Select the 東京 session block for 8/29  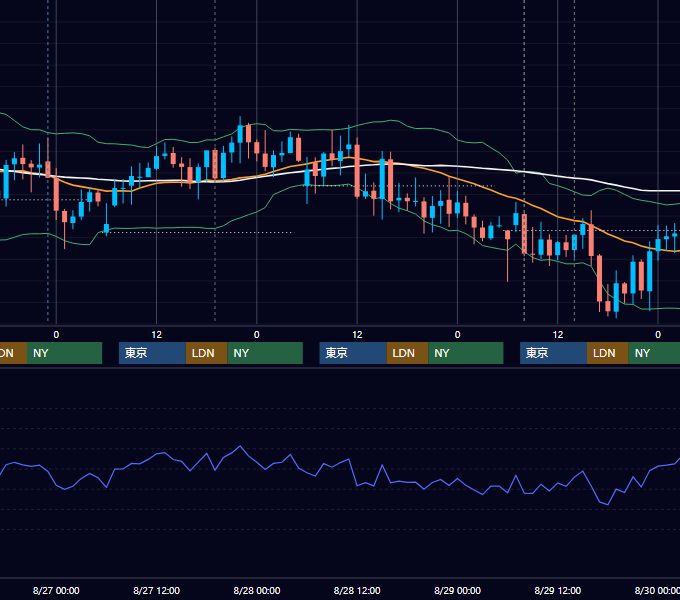(x=553, y=353)
